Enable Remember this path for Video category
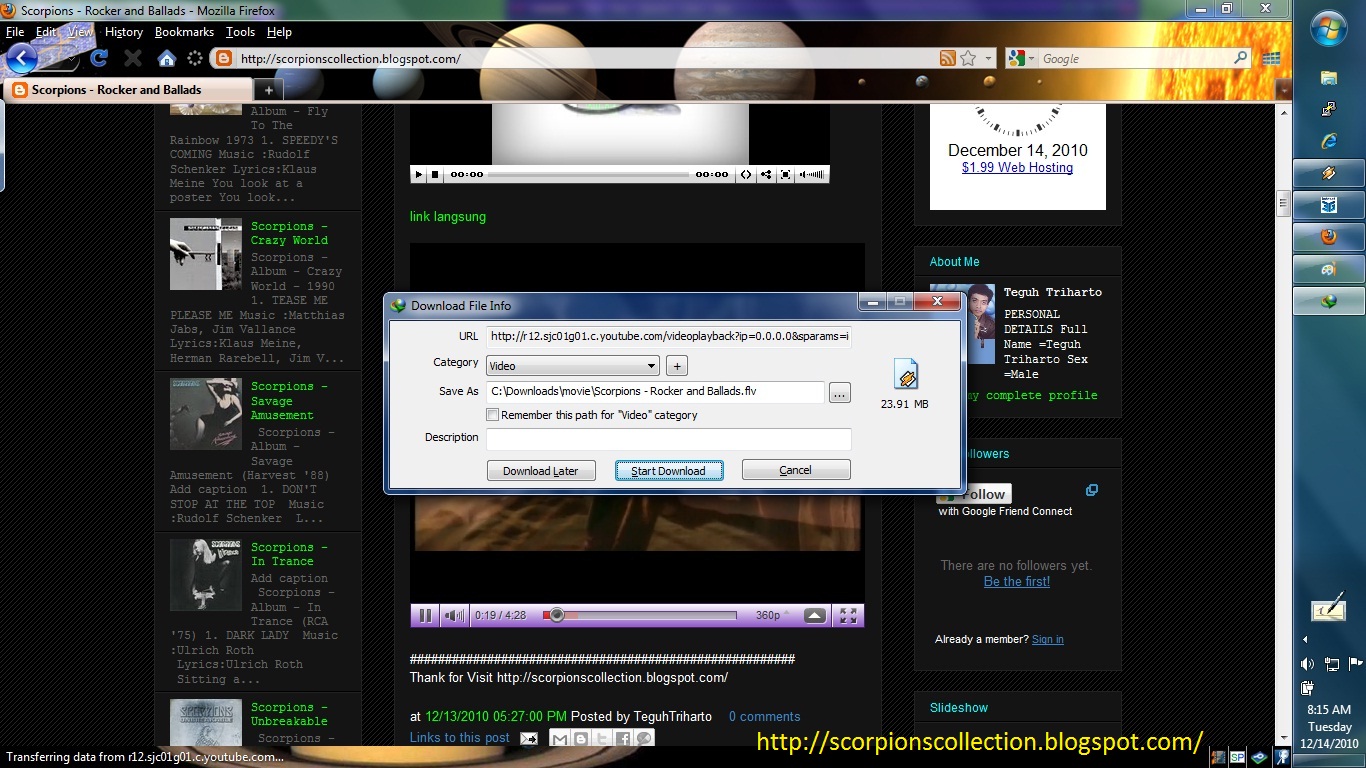The height and width of the screenshot is (768, 1366). (492, 414)
